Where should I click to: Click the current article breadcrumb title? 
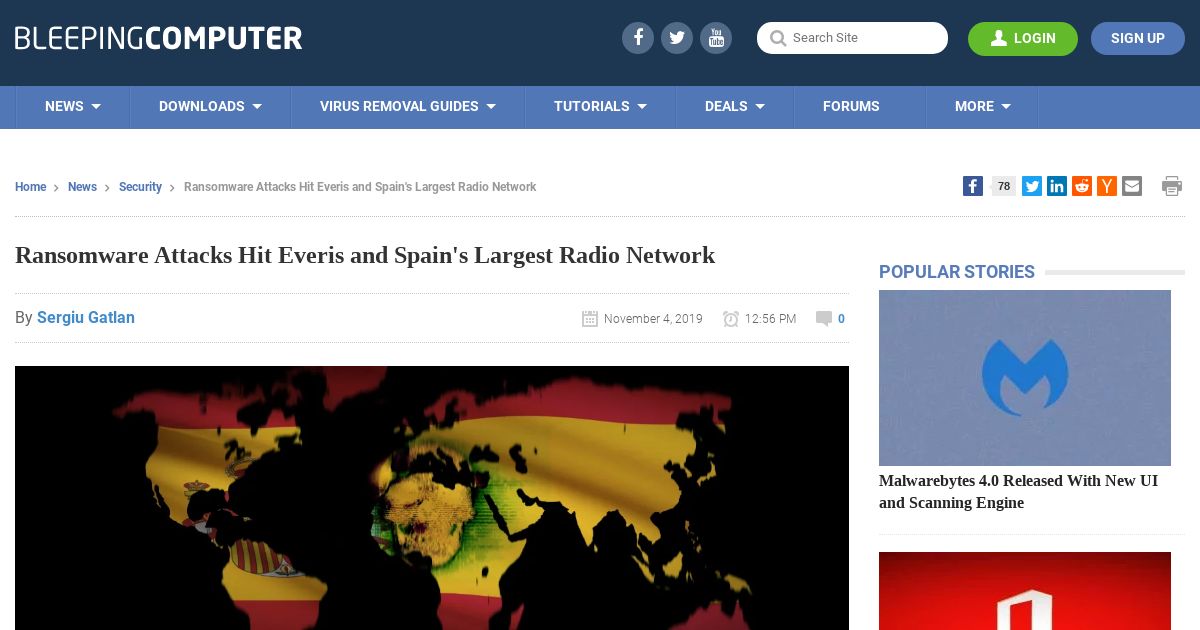tap(360, 187)
